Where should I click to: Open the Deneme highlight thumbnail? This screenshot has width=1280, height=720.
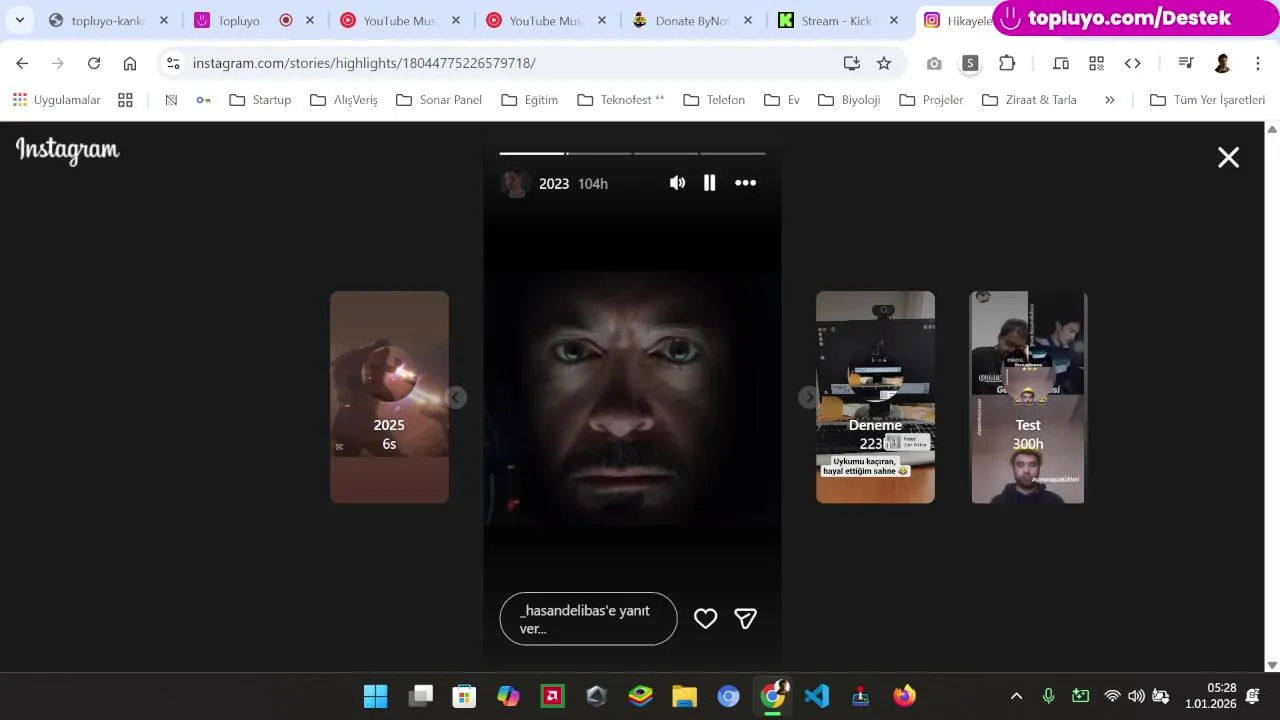pyautogui.click(x=875, y=397)
